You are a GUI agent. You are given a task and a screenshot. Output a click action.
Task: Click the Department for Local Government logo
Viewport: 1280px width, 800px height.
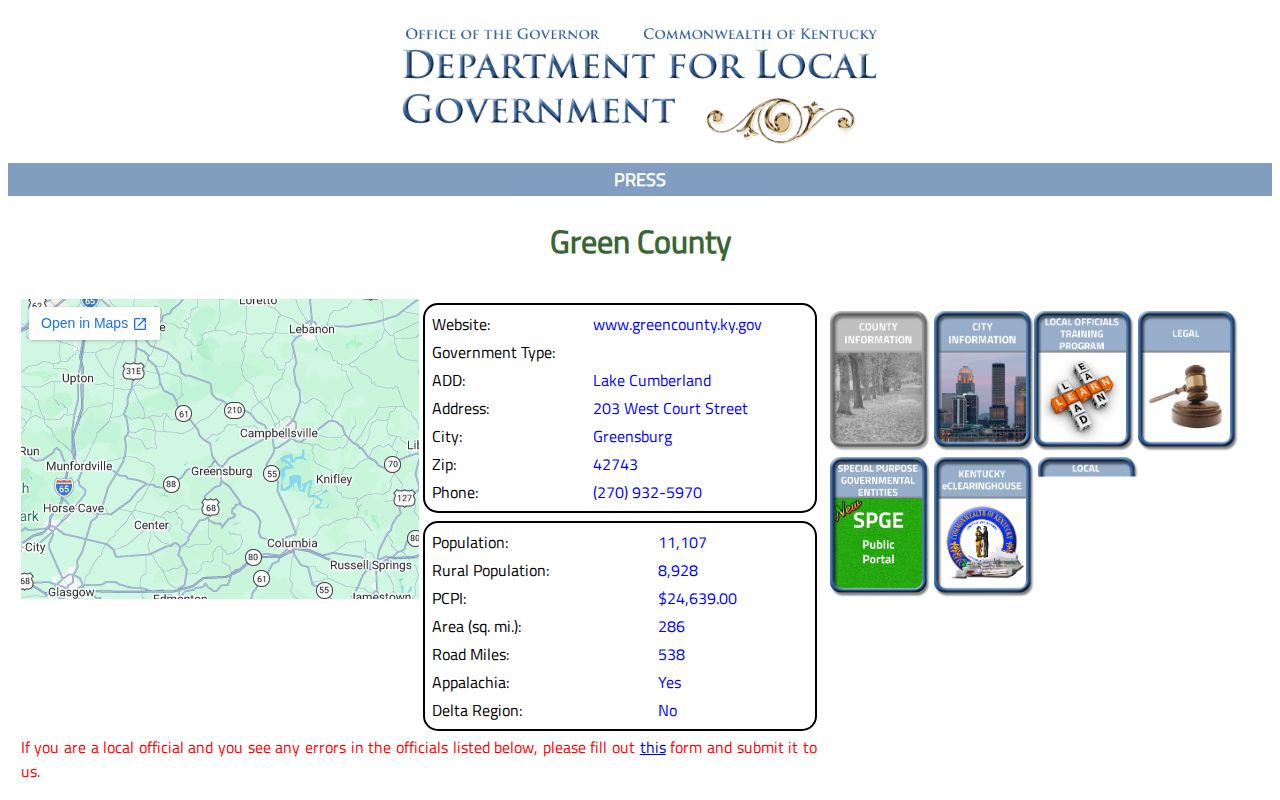click(x=640, y=84)
